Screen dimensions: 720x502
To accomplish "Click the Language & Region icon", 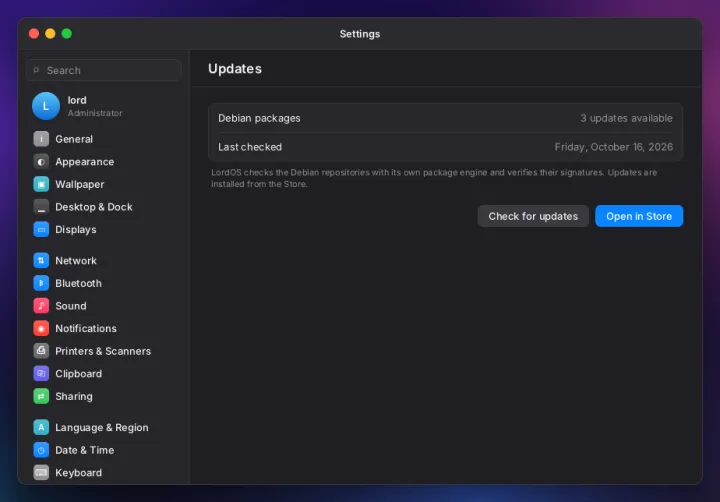I will click(41, 427).
